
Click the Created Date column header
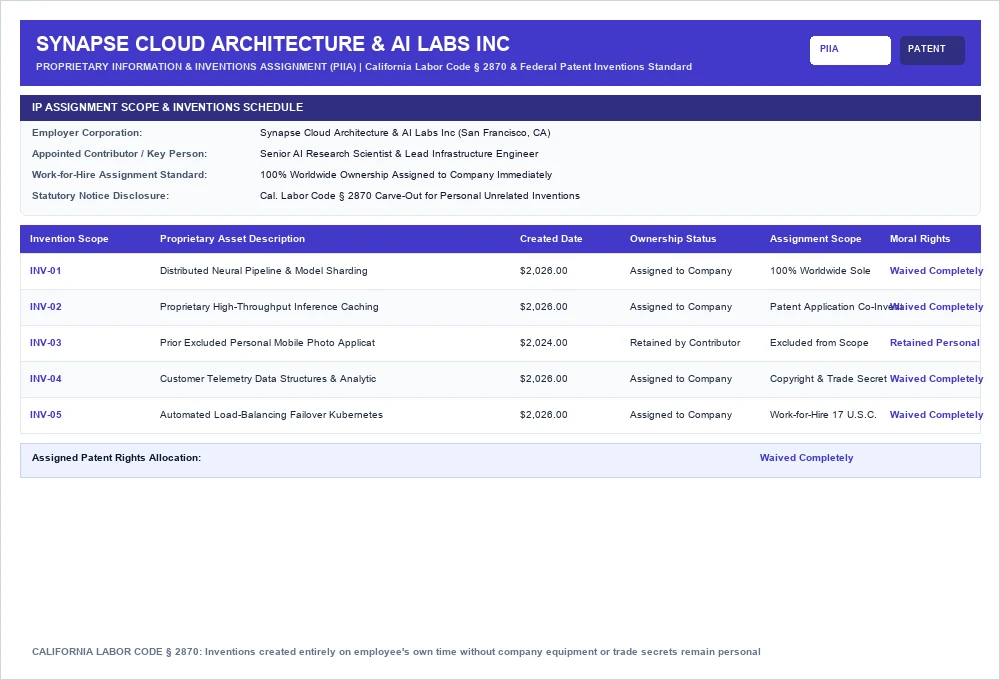(x=551, y=239)
